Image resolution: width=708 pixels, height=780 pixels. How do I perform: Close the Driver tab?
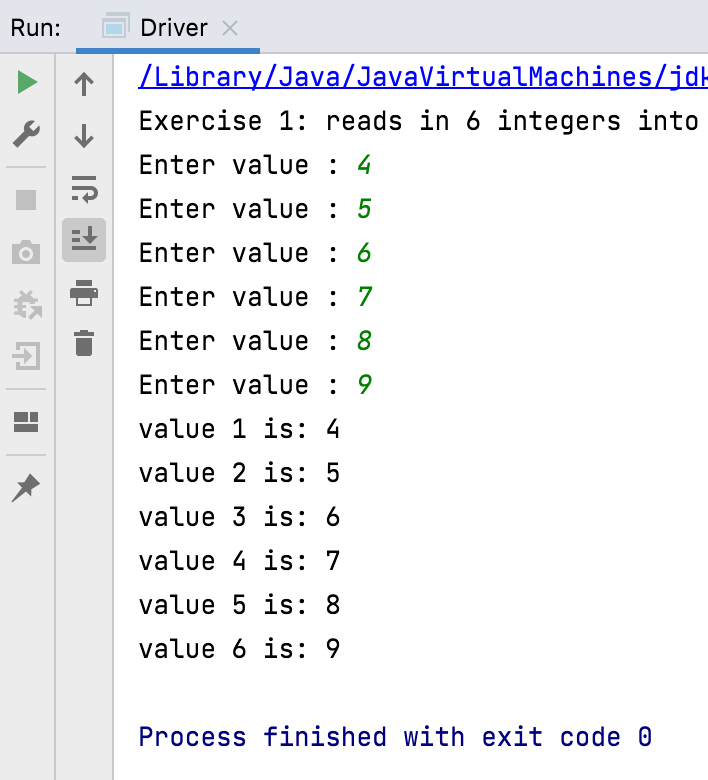(x=230, y=28)
